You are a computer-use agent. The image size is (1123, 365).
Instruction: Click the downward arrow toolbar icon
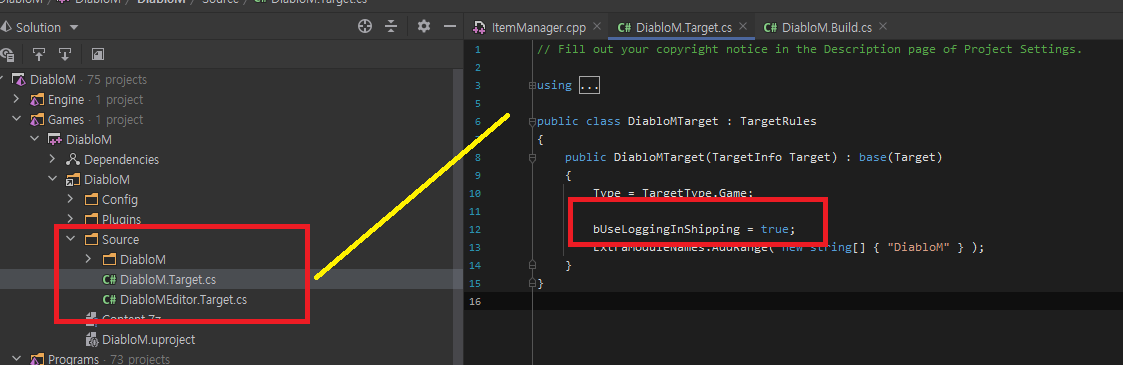coord(65,54)
